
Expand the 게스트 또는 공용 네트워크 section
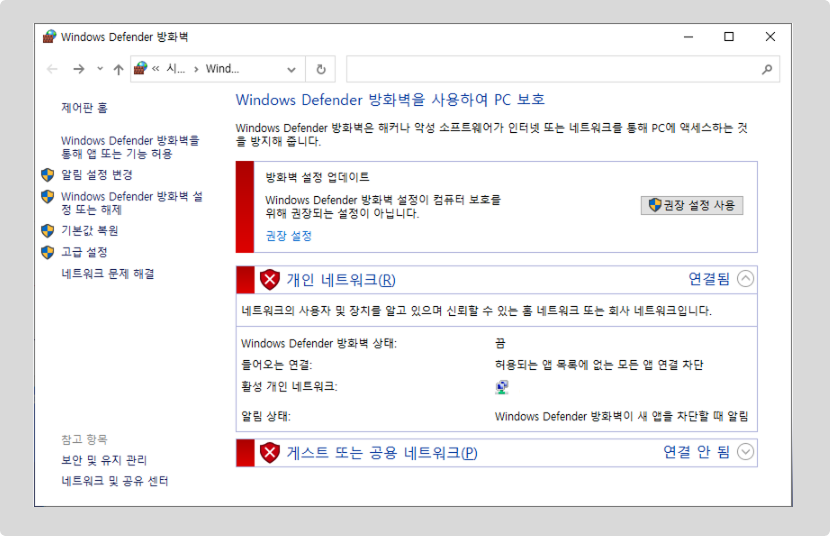745,452
